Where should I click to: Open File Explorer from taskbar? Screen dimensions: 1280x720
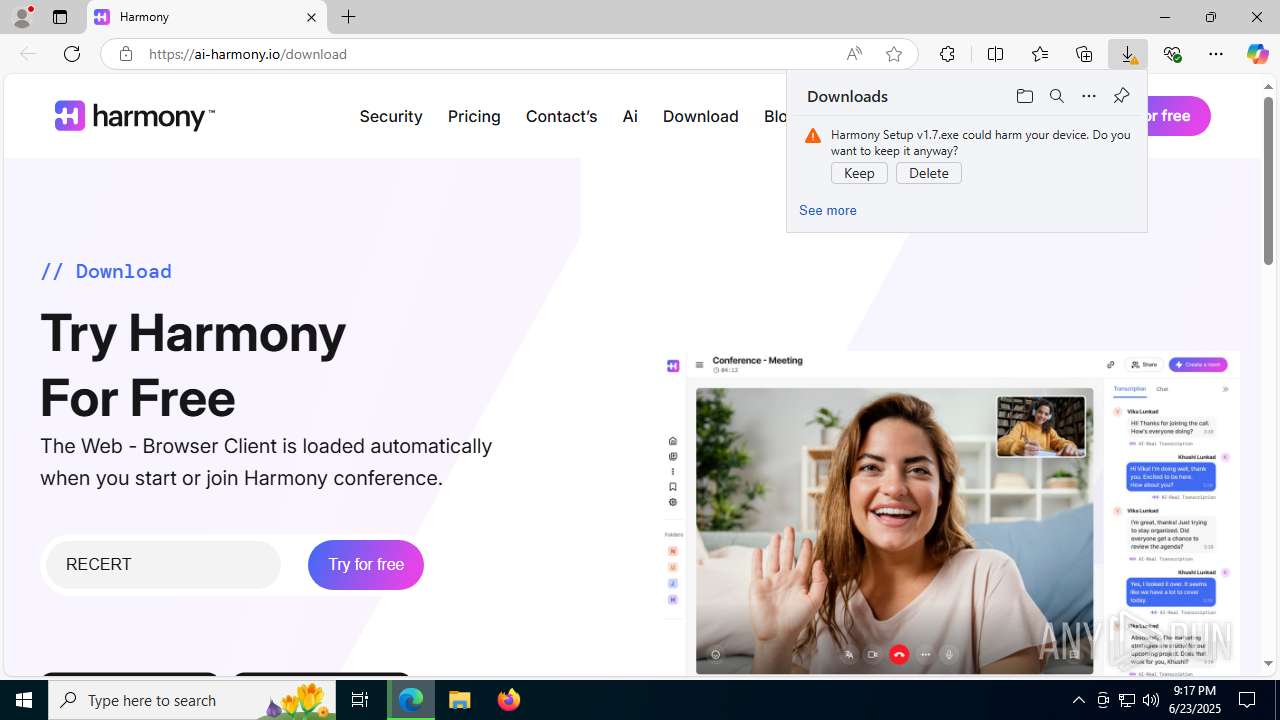(460, 700)
